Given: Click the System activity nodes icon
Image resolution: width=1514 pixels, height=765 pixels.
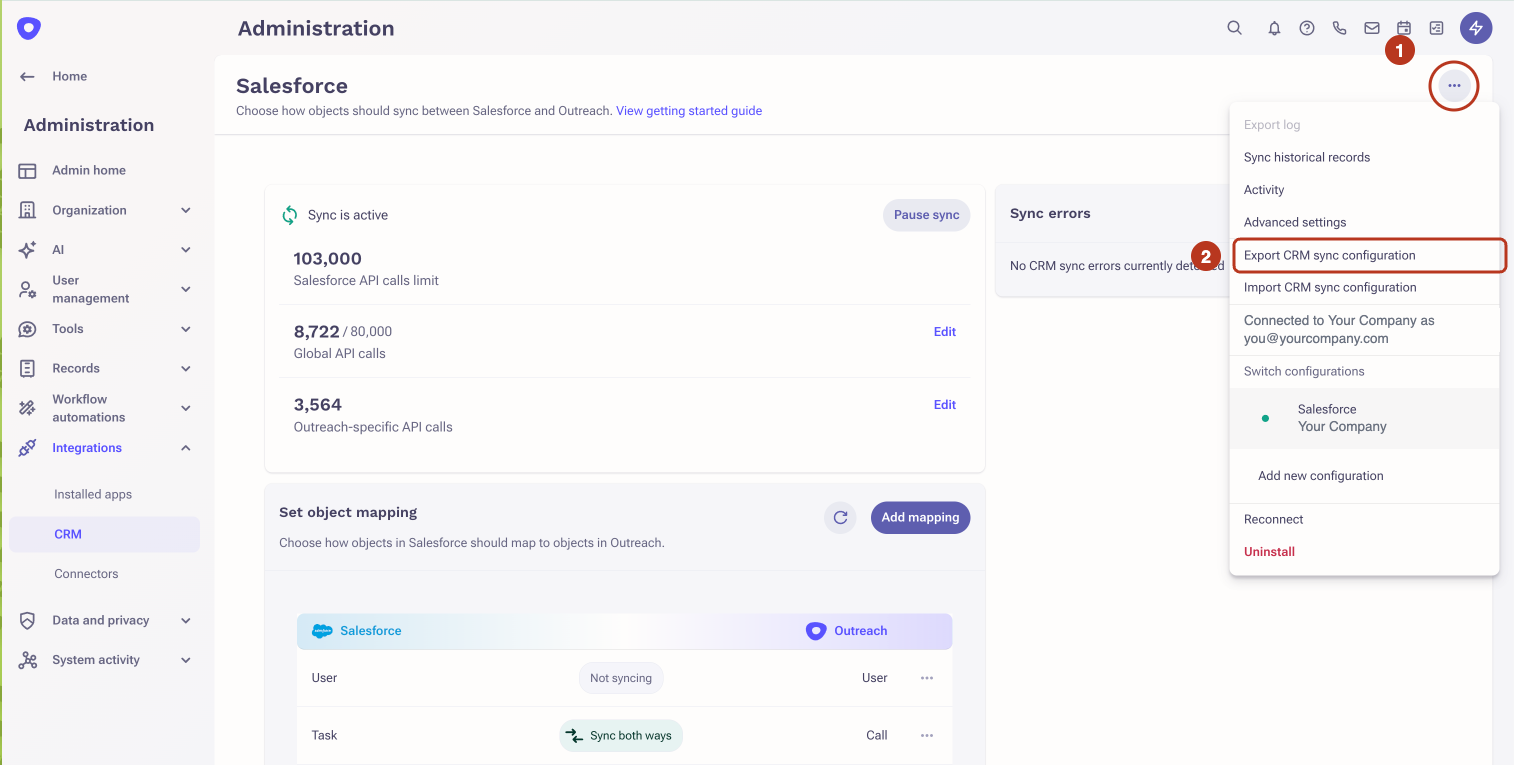Looking at the screenshot, I should click(28, 660).
